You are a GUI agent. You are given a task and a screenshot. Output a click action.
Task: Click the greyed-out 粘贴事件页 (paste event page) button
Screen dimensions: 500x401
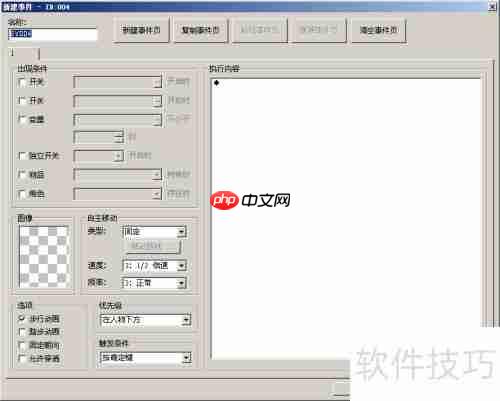(259, 30)
